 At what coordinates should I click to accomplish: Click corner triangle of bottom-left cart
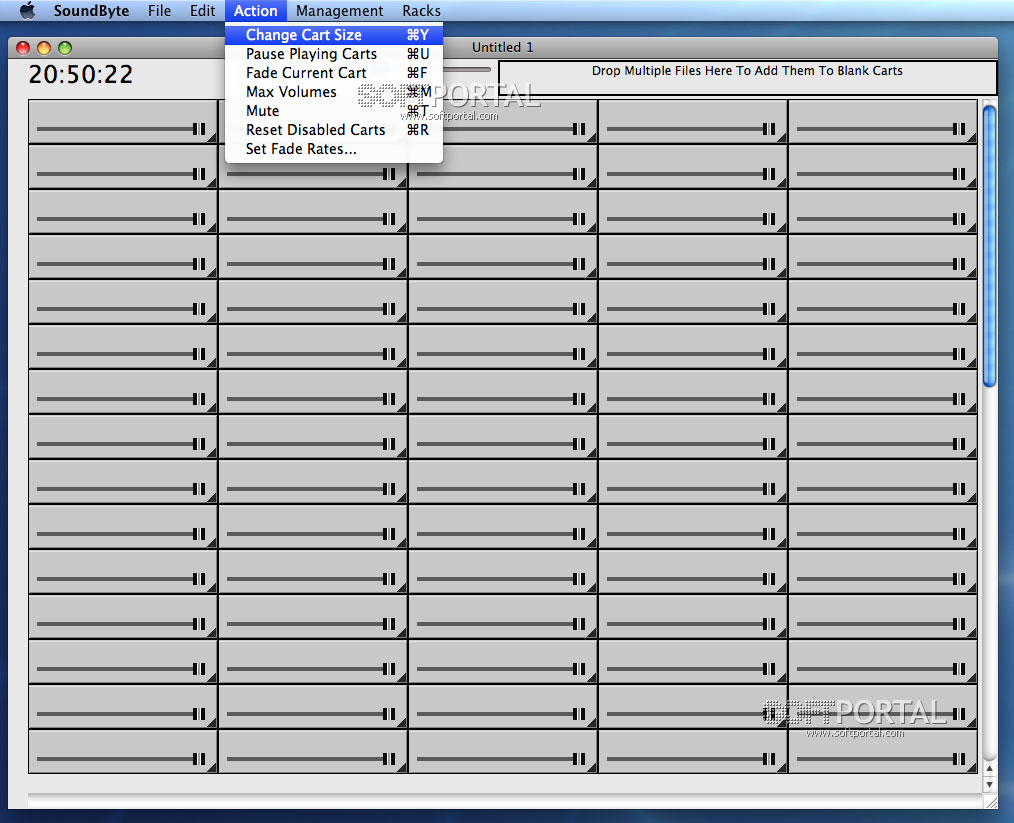tap(212, 768)
